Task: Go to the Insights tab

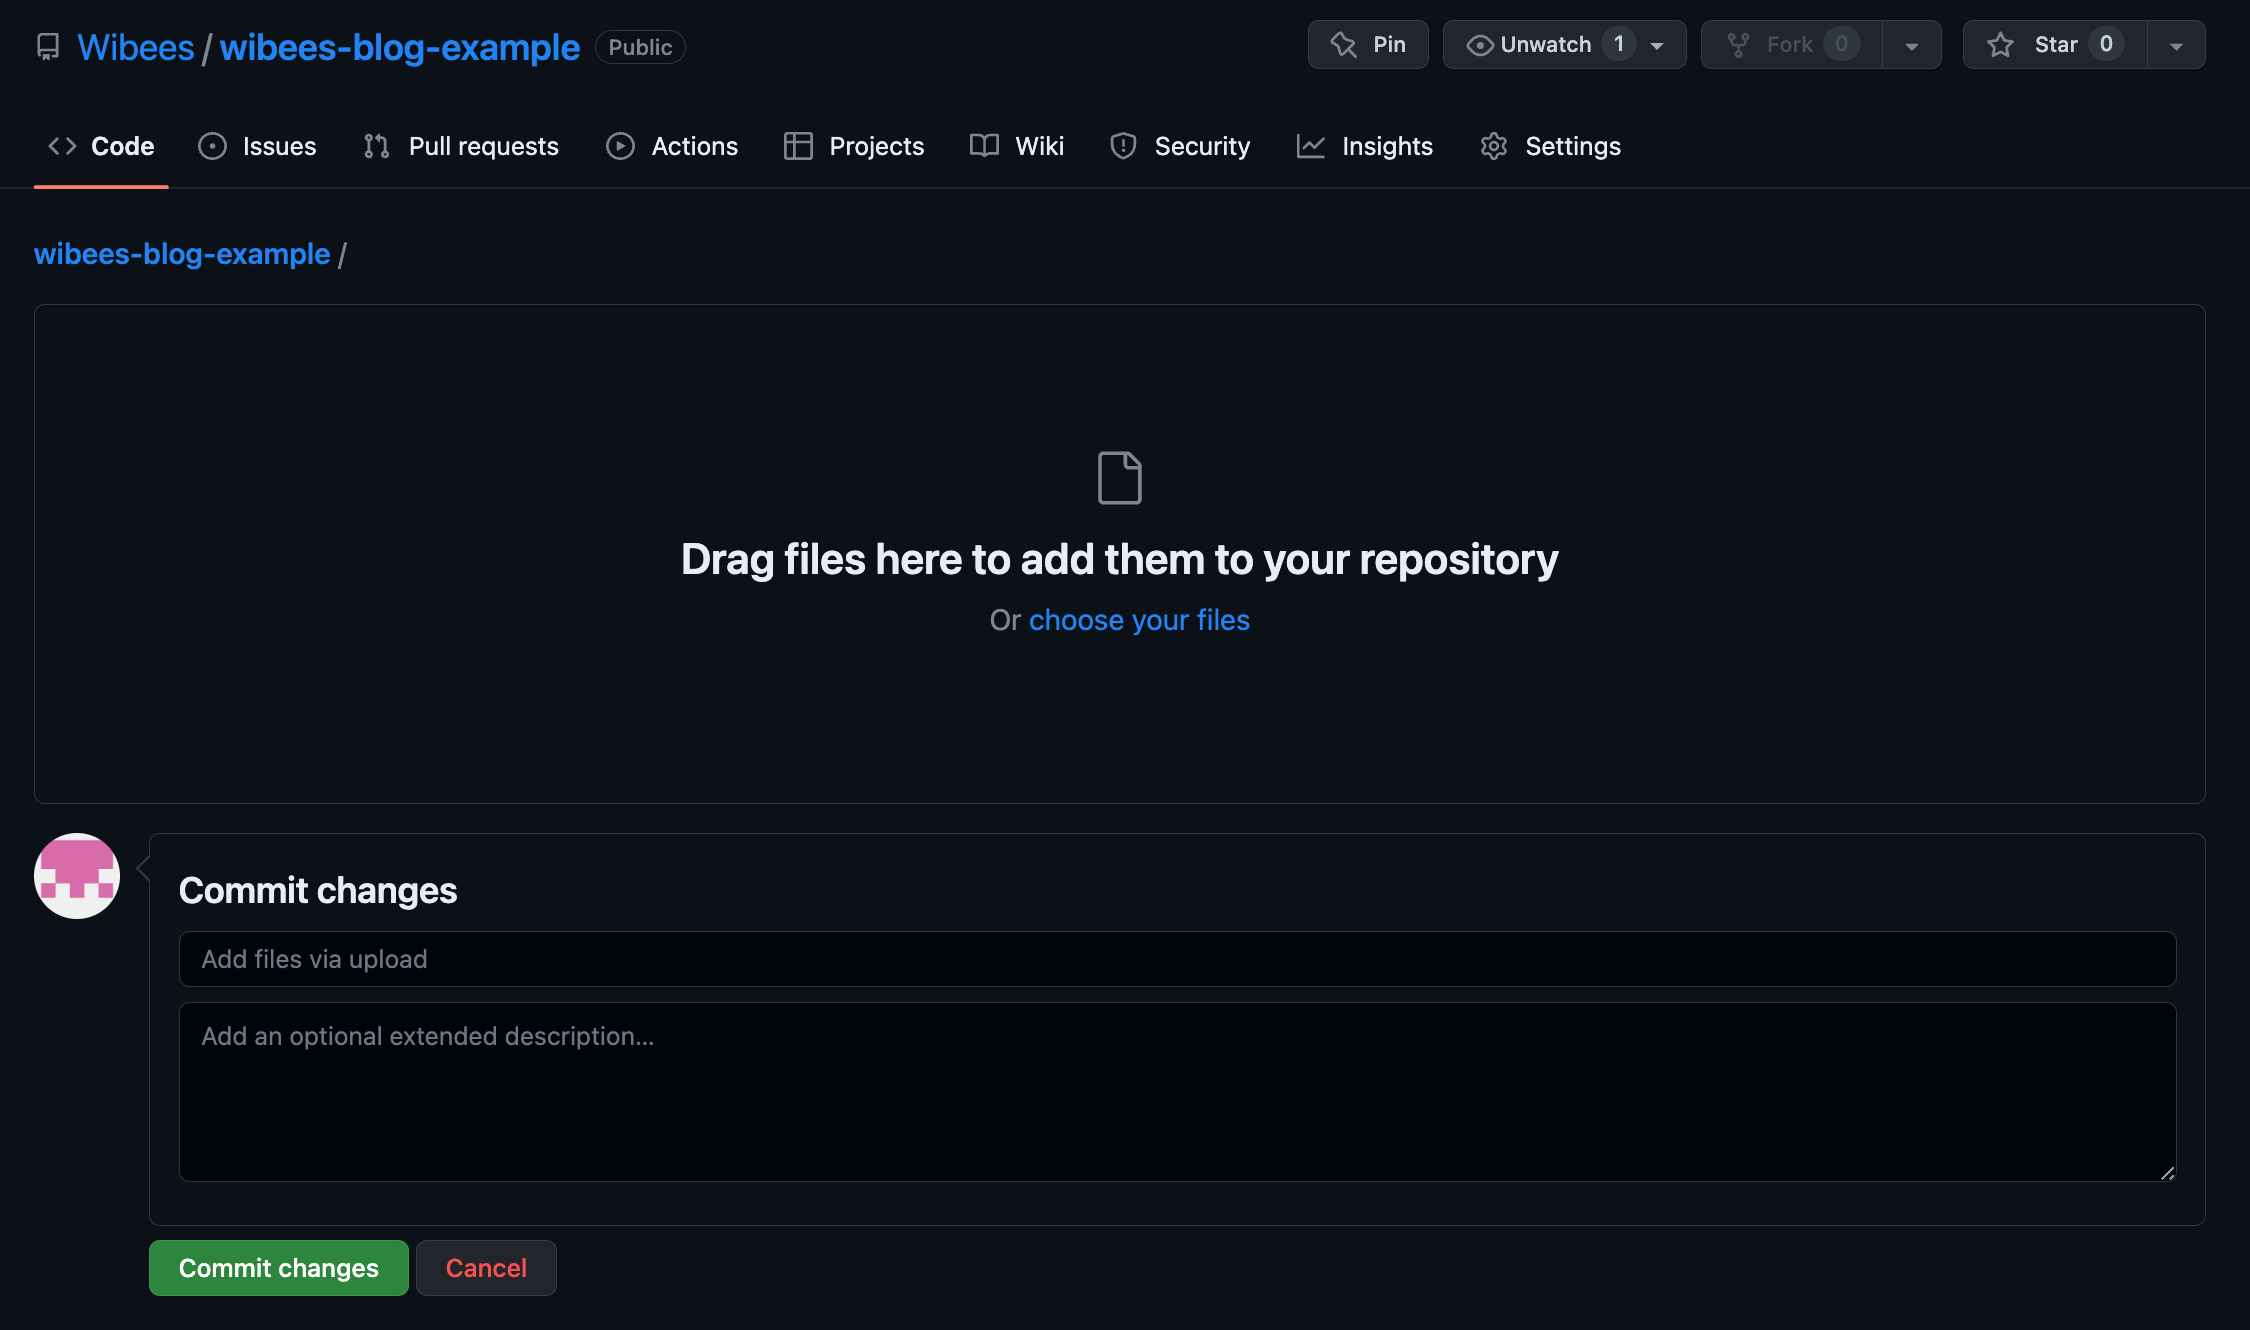Action: pyautogui.click(x=1364, y=146)
